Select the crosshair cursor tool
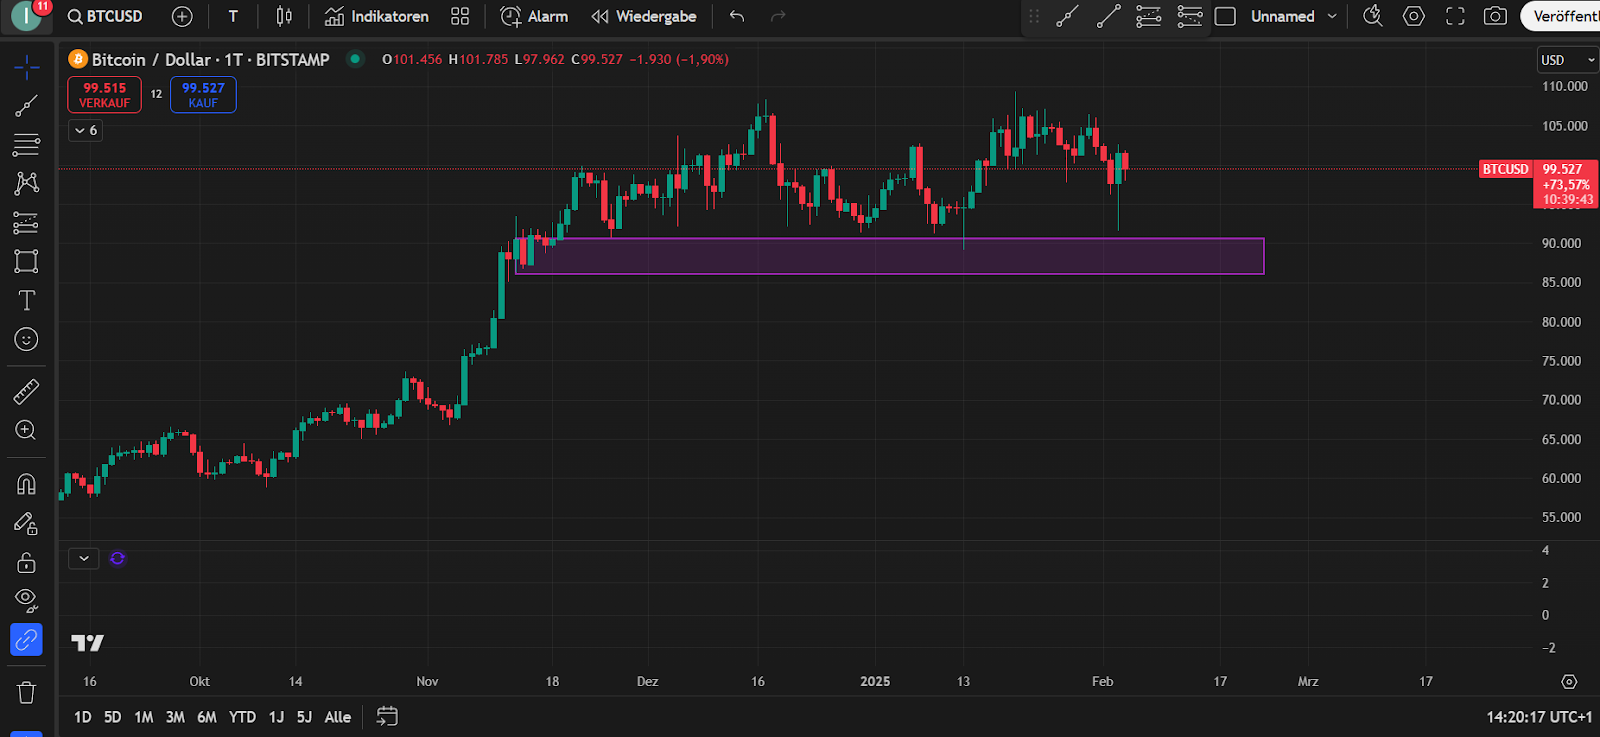 point(26,67)
